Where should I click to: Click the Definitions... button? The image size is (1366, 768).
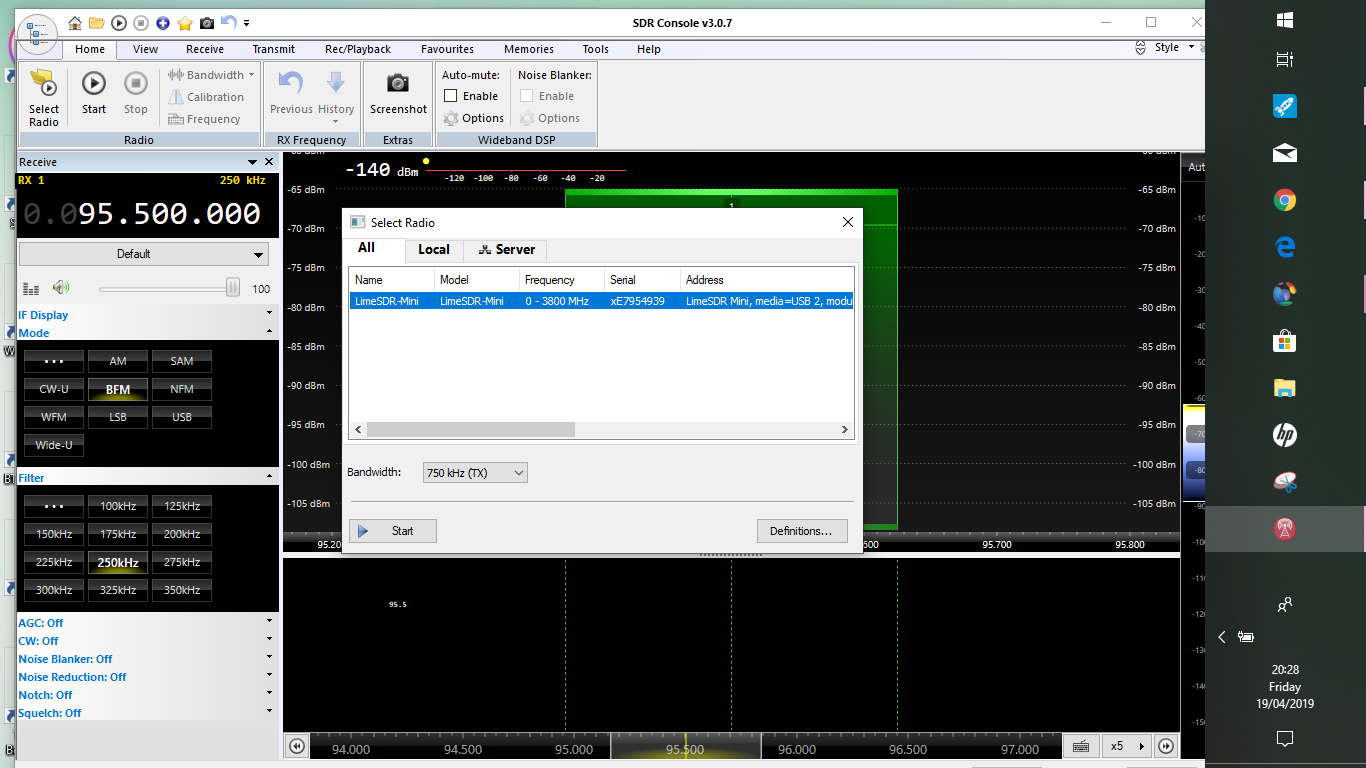tap(802, 531)
